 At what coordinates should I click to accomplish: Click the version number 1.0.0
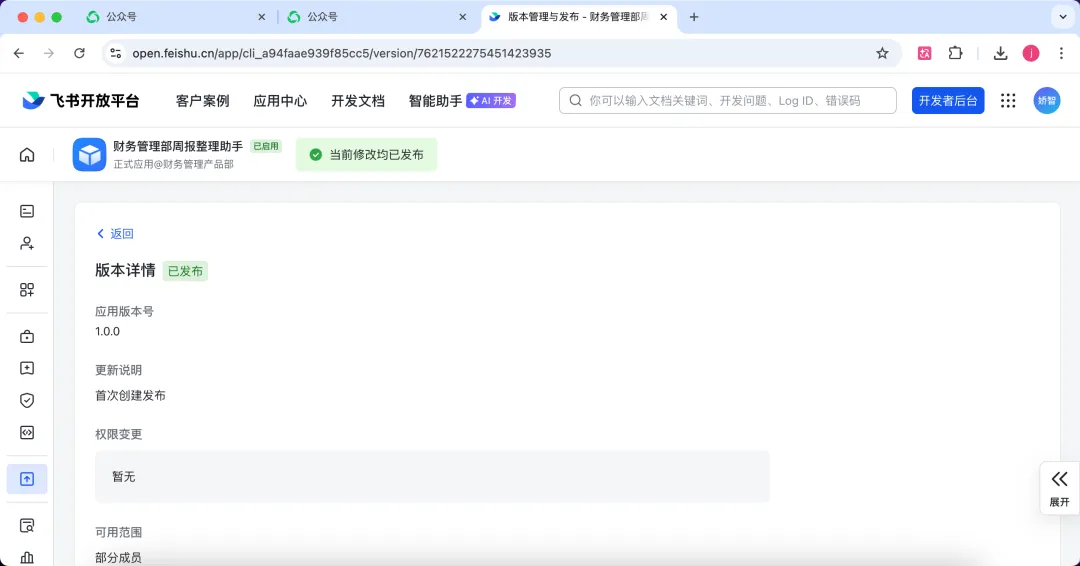point(107,331)
